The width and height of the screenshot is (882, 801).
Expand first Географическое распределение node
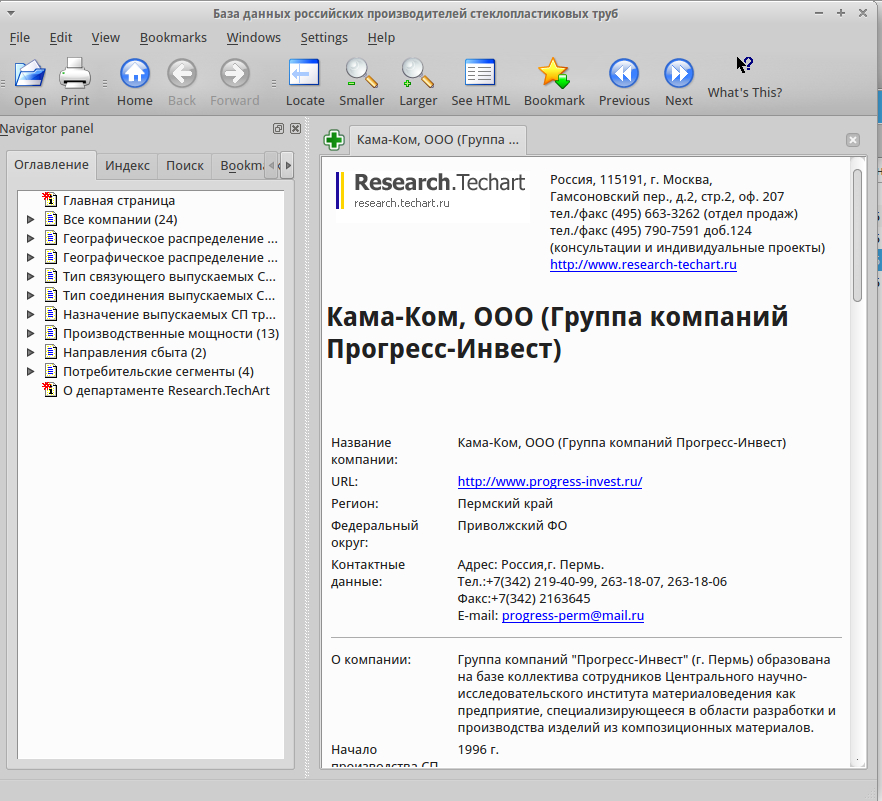[31, 238]
